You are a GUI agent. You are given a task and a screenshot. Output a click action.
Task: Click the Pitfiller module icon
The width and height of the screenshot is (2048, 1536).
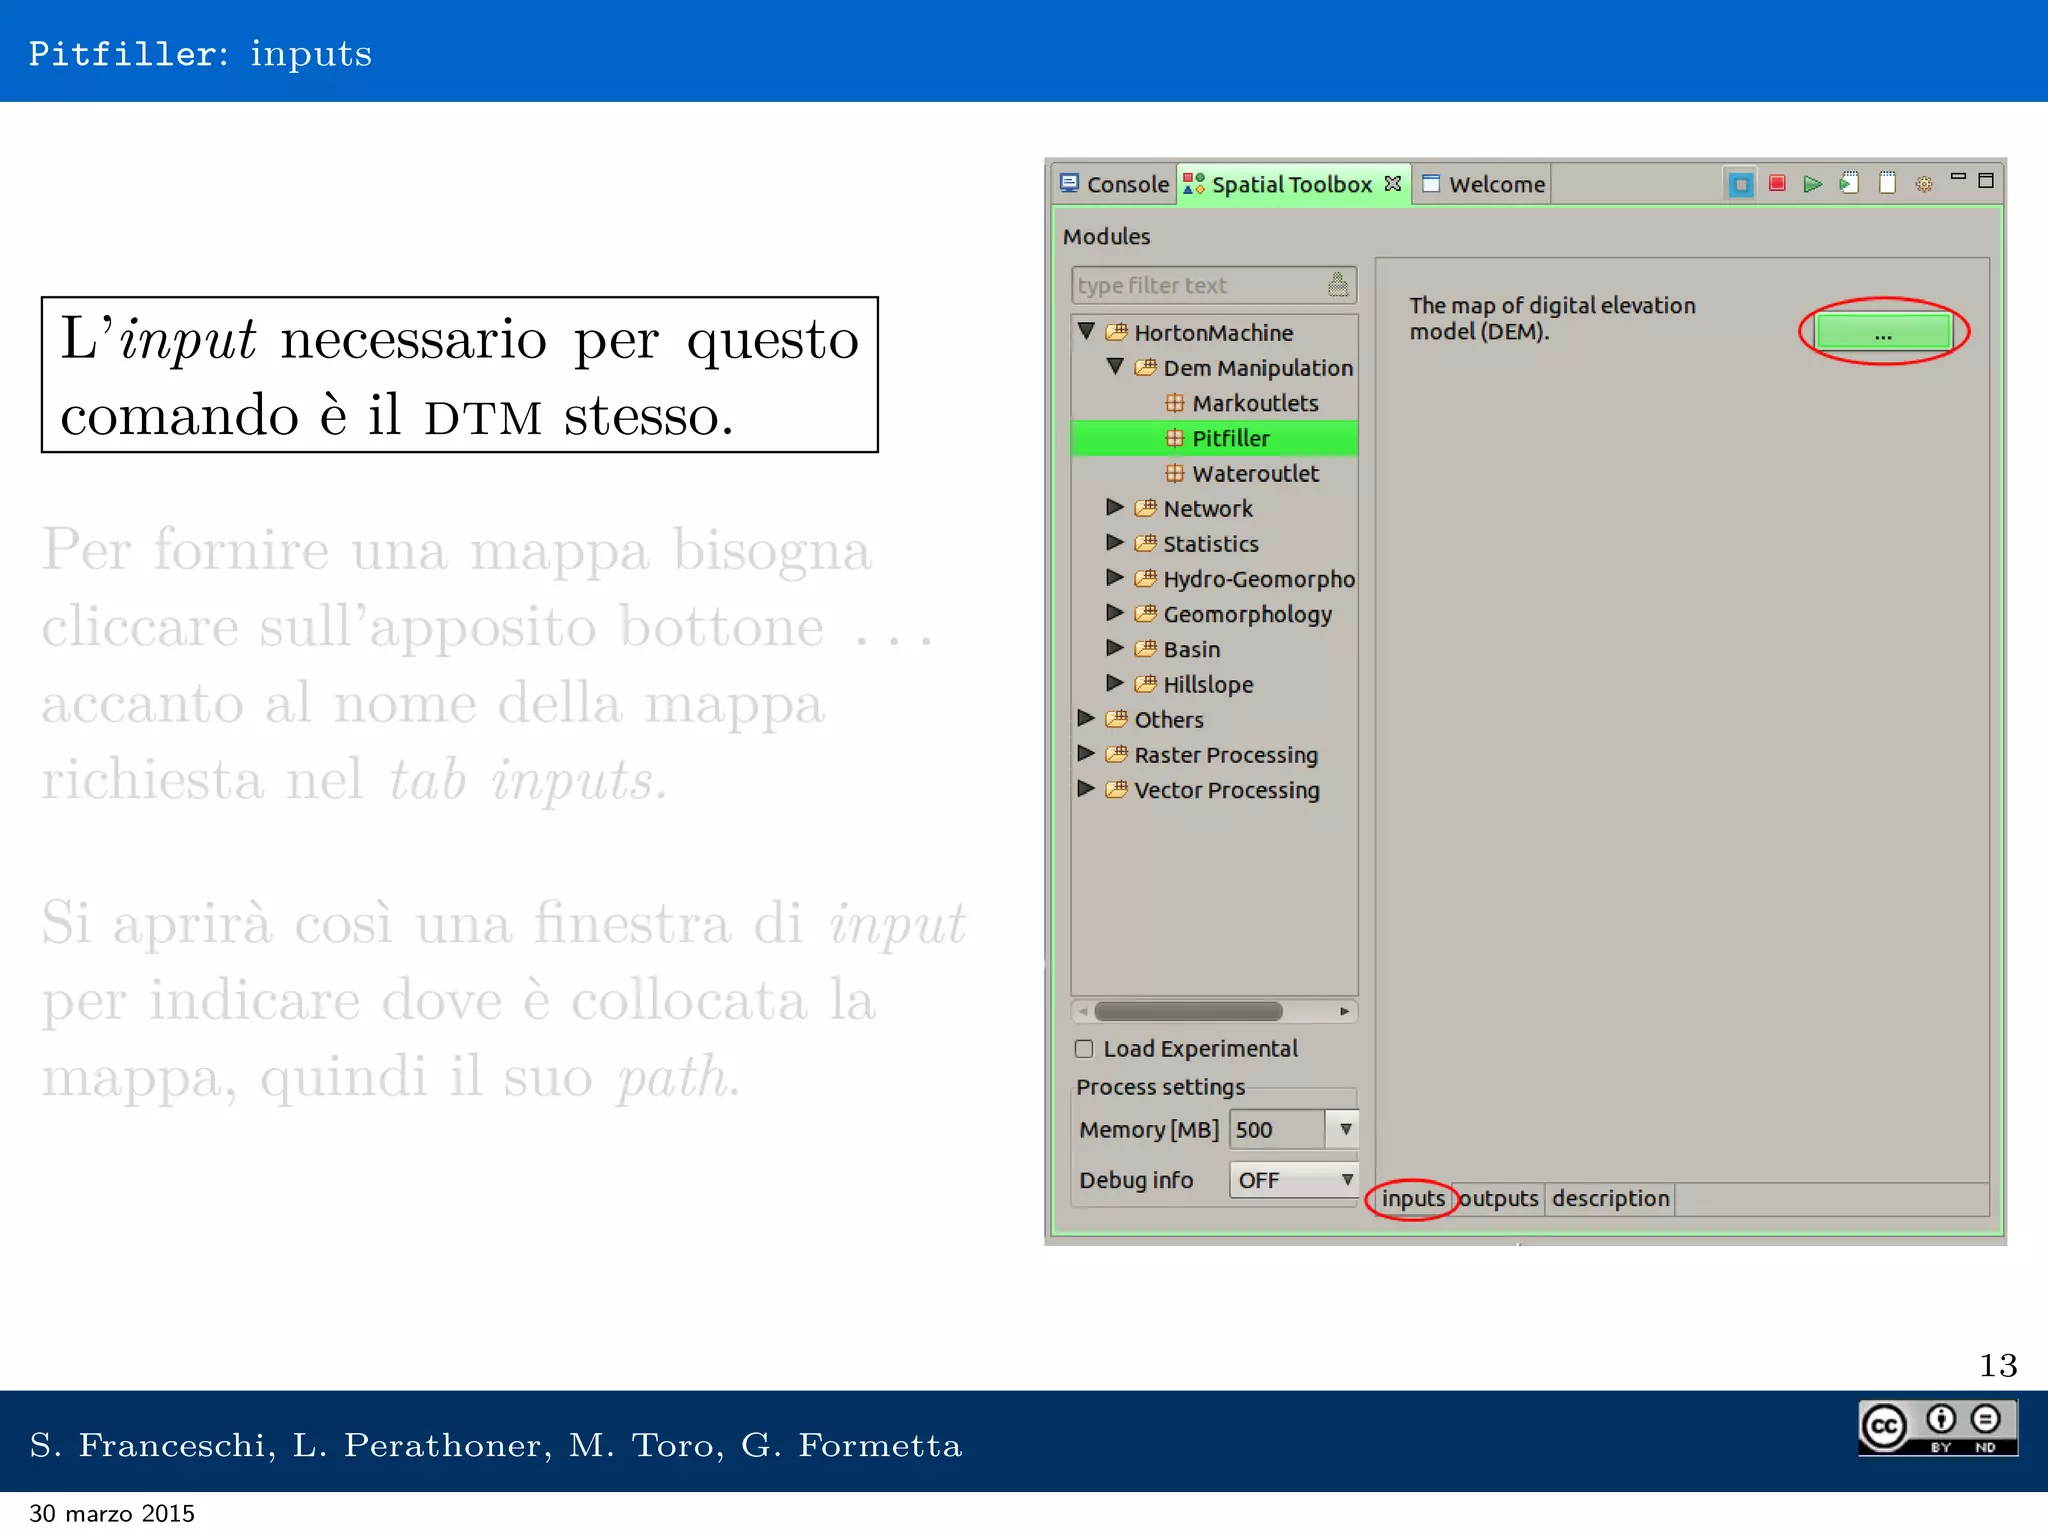1175,438
